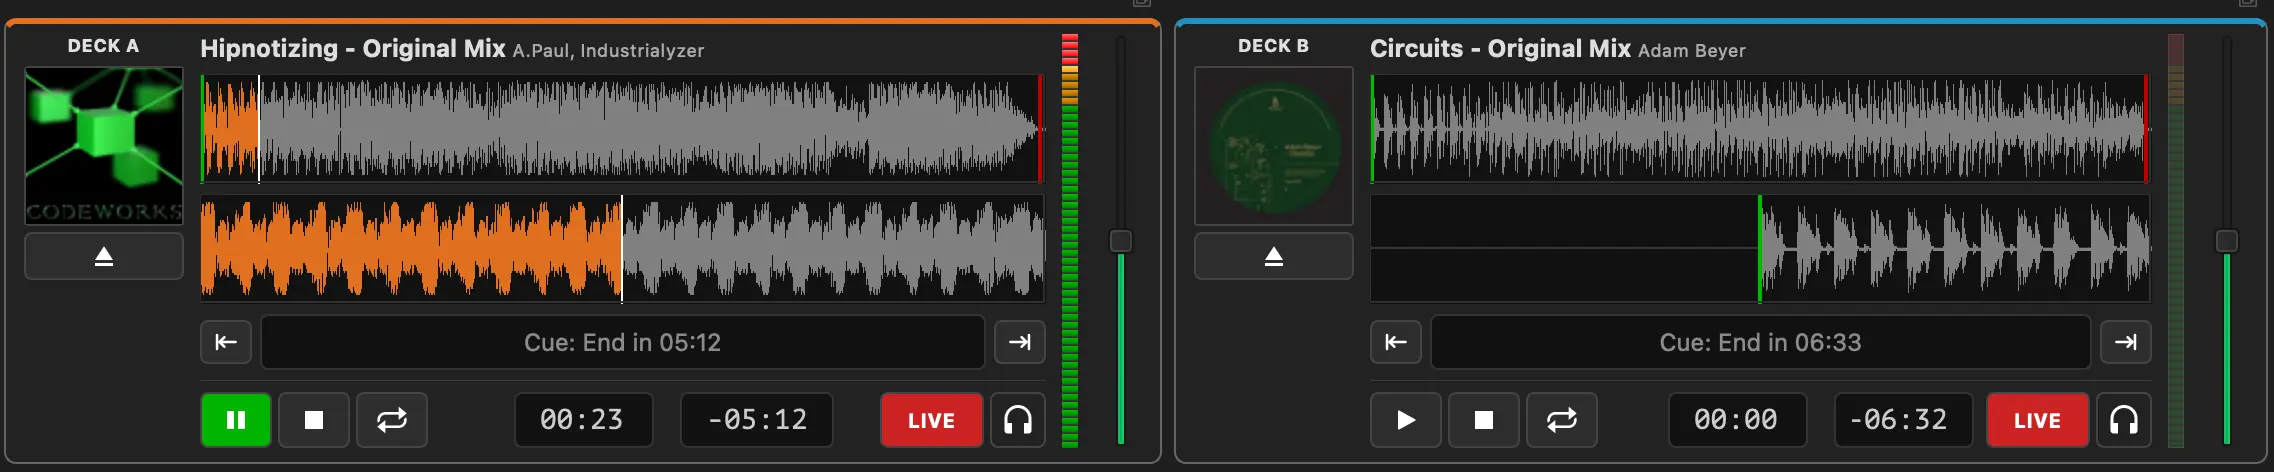Image resolution: width=2274 pixels, height=472 pixels.
Task: Click Deck B elapsed time 00:00
Action: 1737,420
